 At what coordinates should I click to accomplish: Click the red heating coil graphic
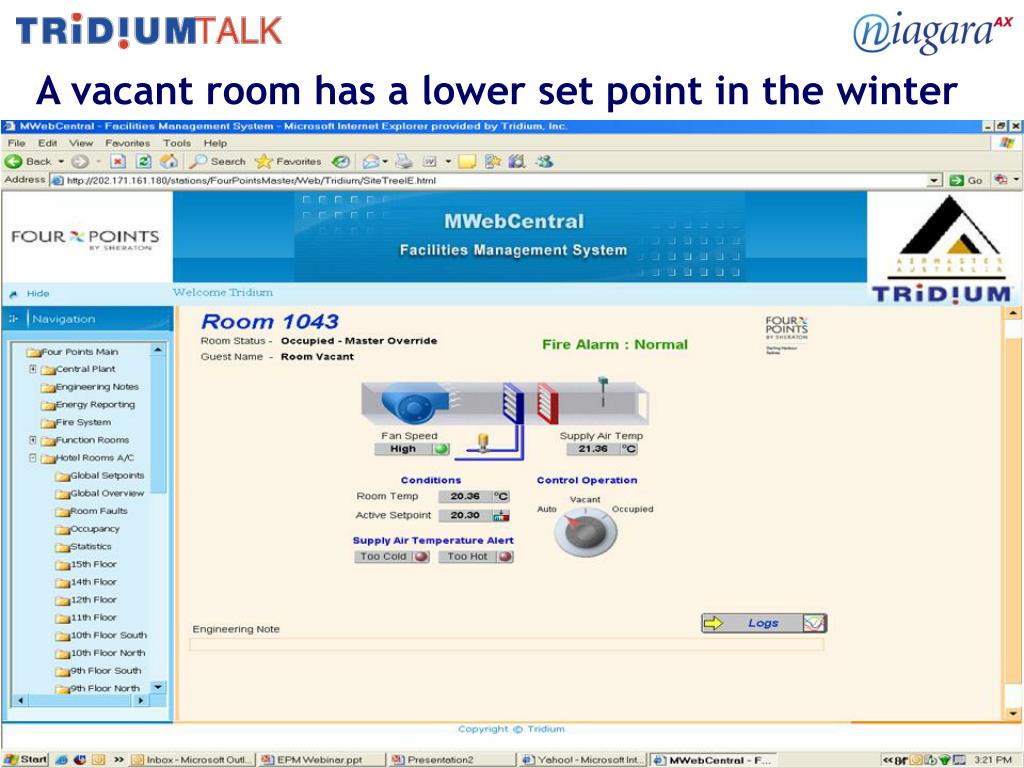click(547, 403)
